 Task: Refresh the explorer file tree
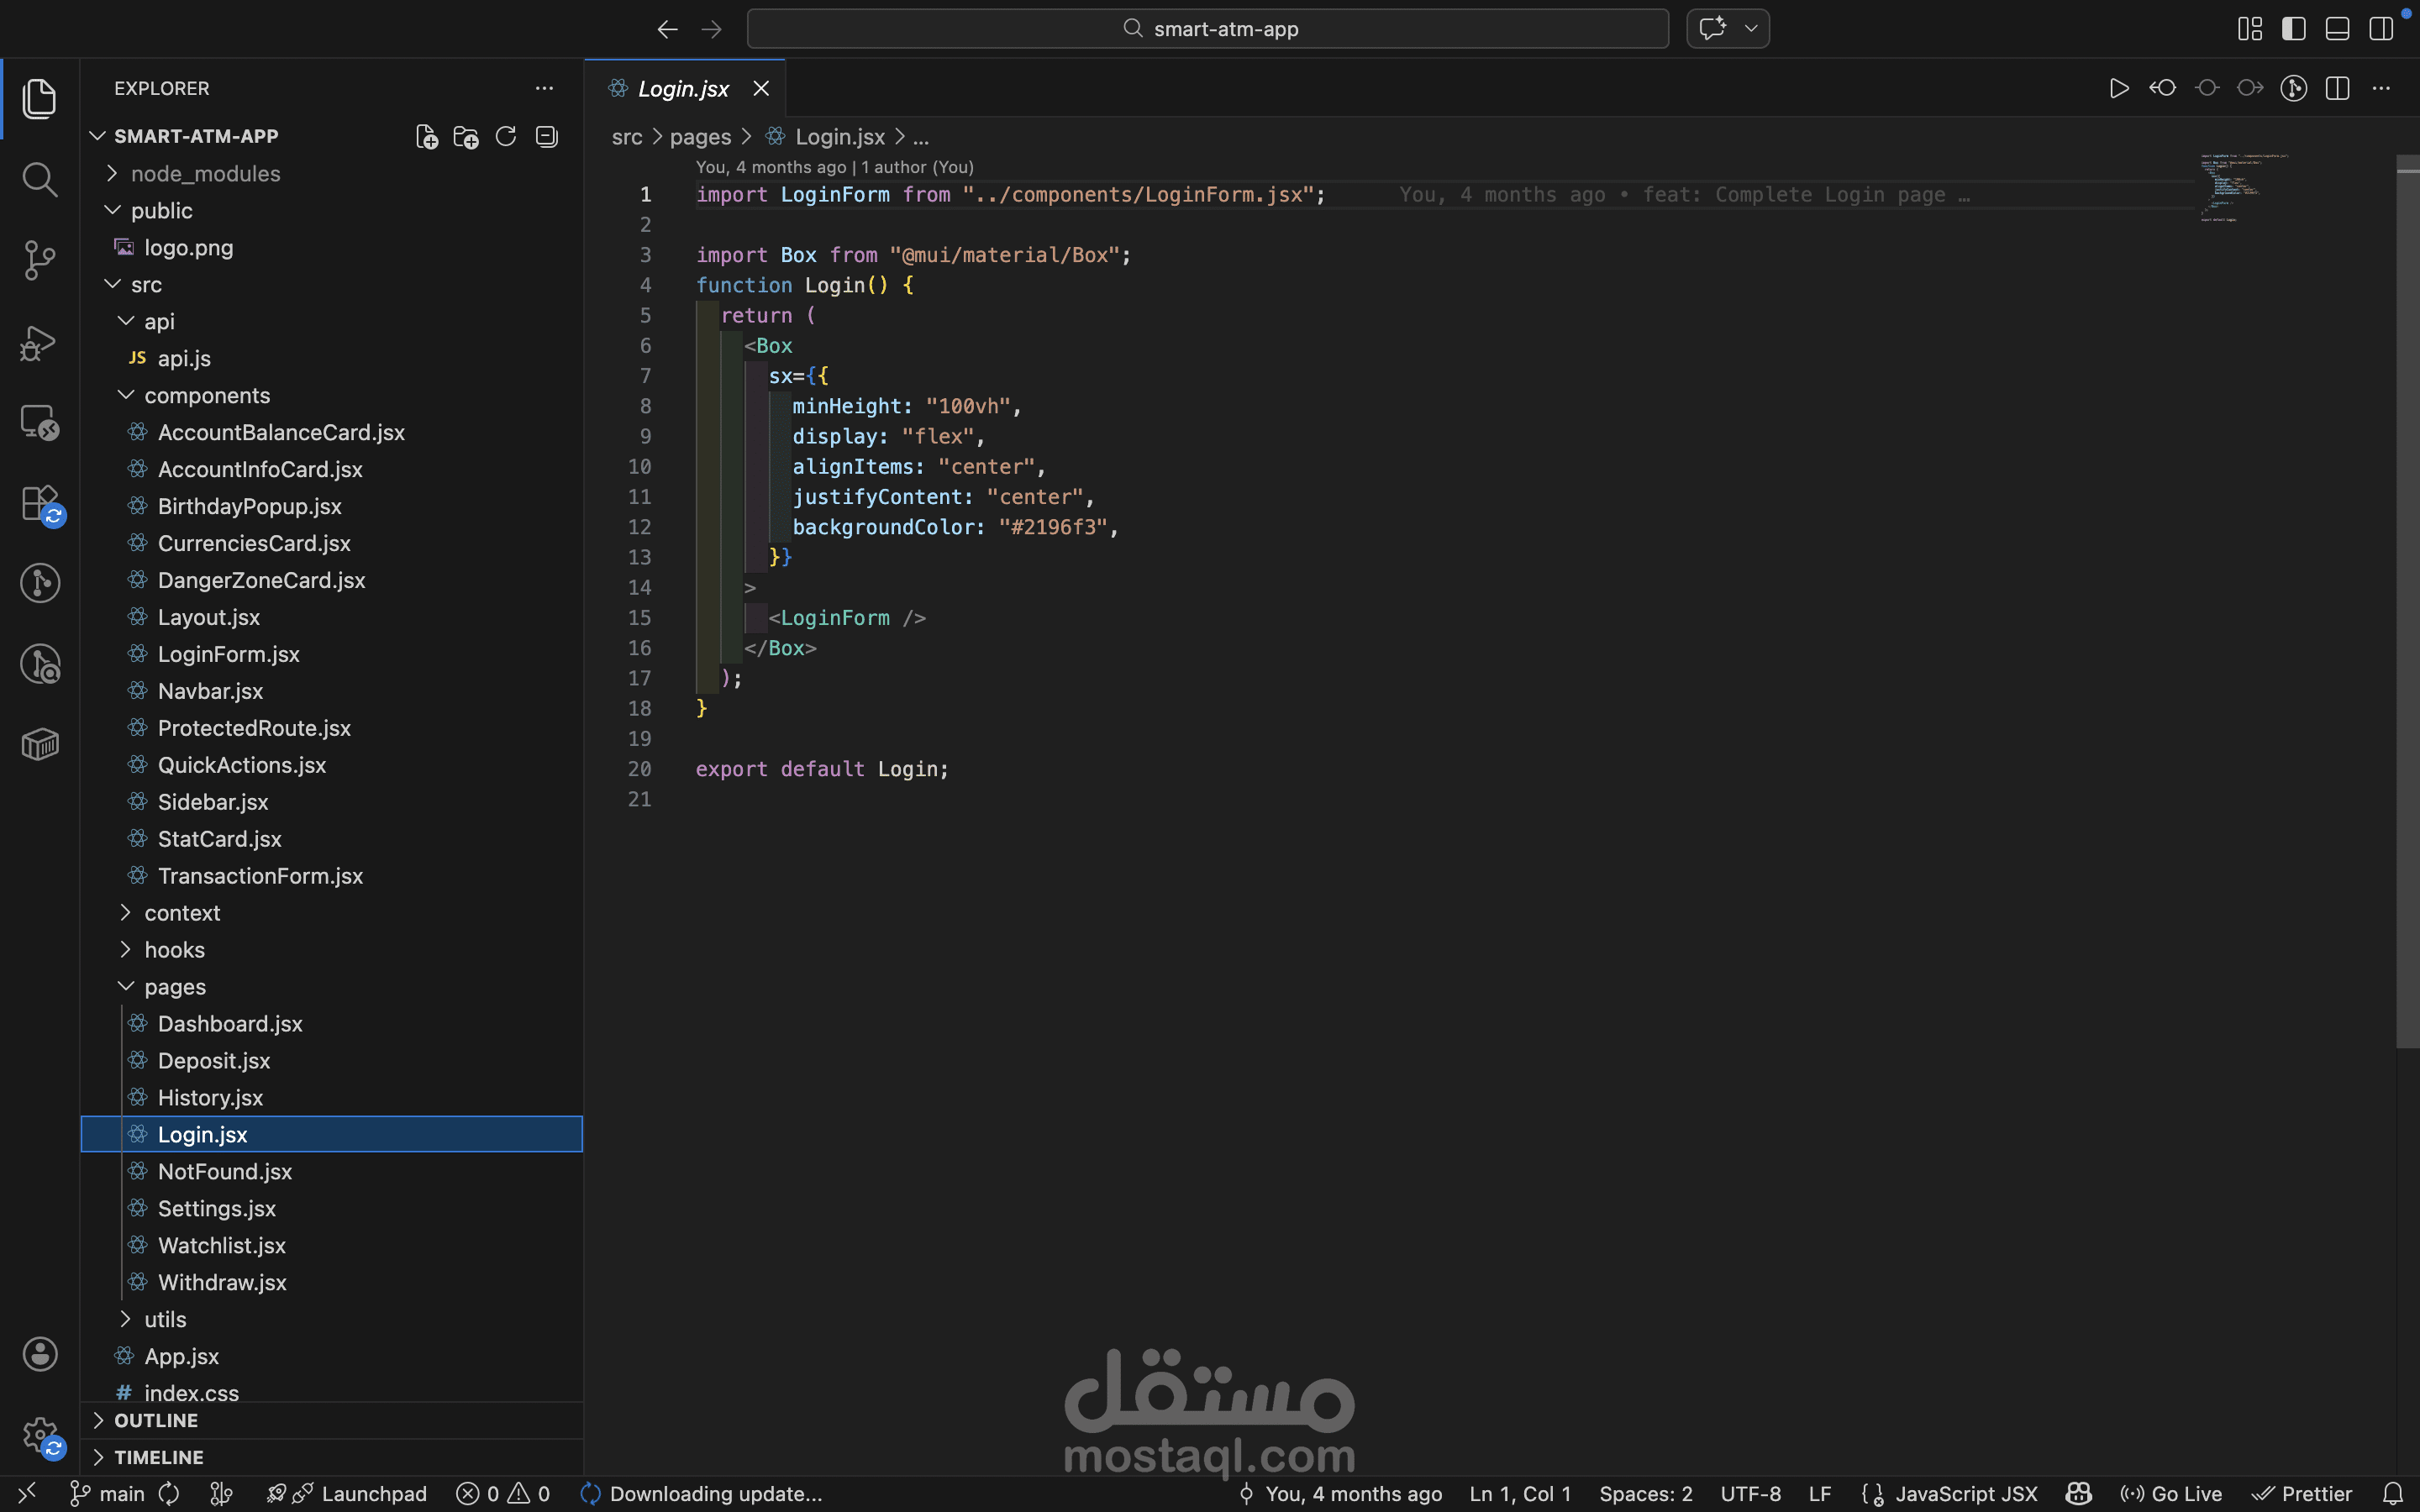(x=506, y=137)
